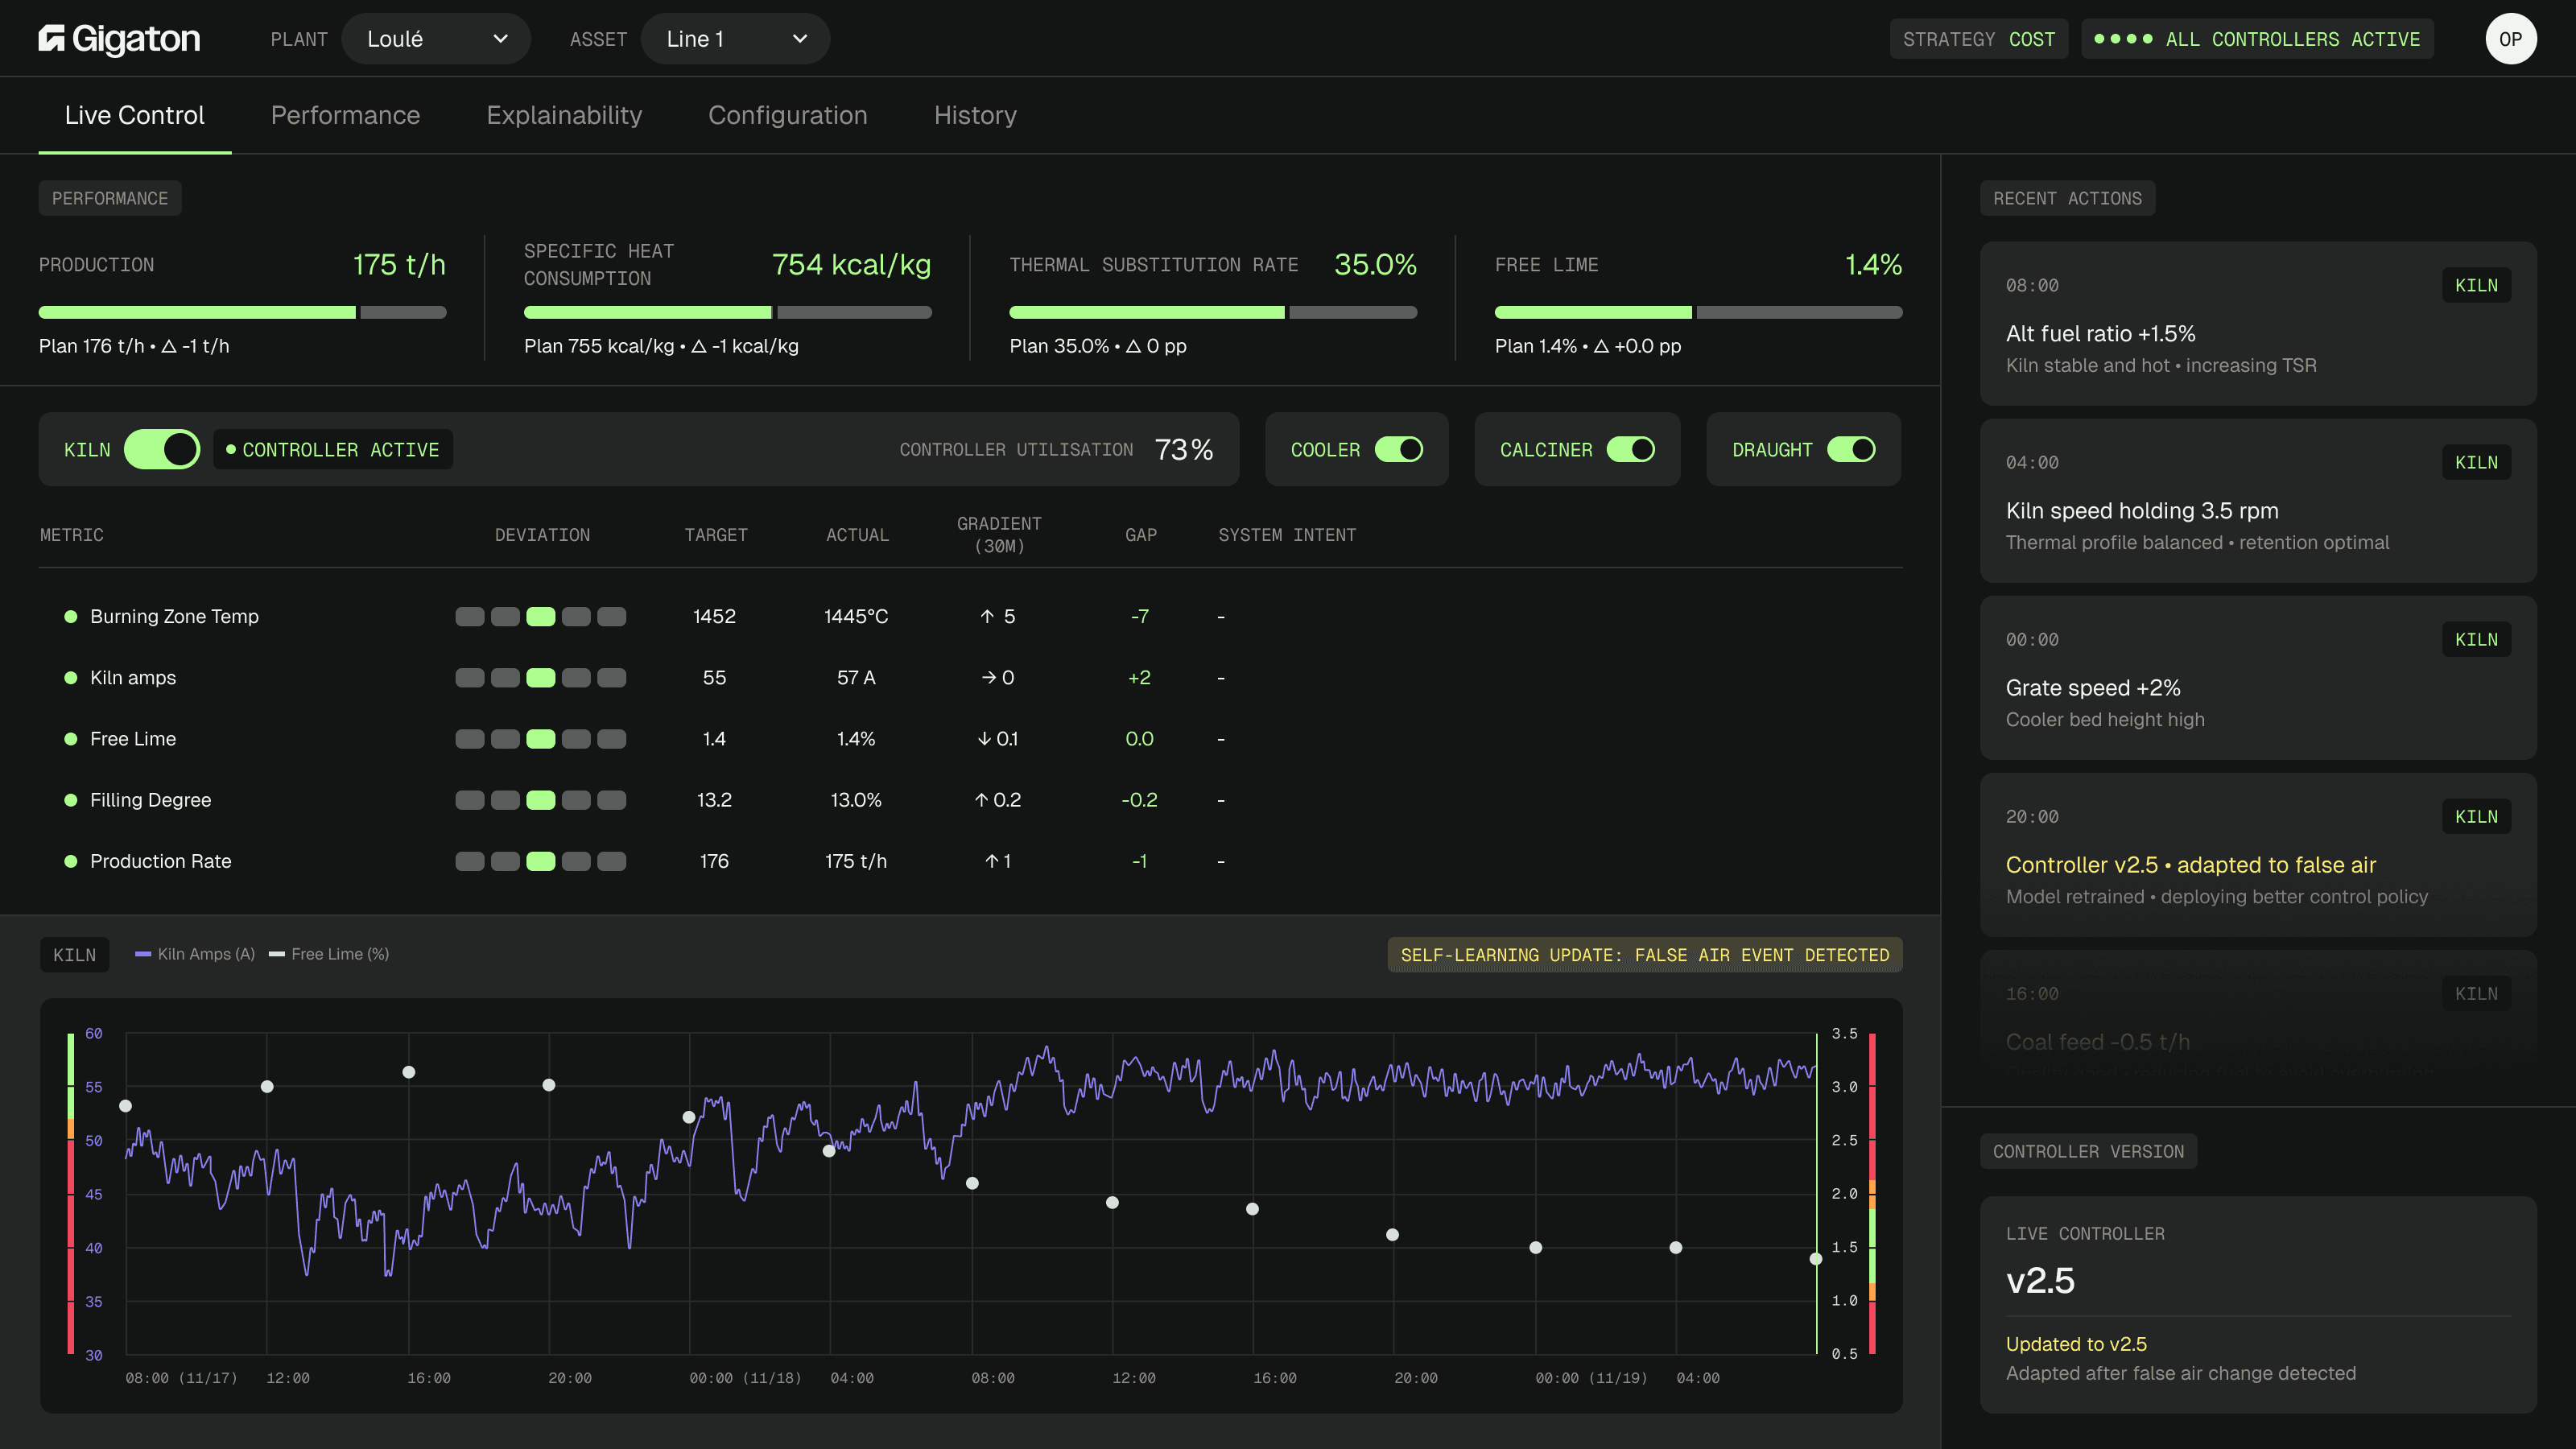
Task: Switch to the Explainability tab
Action: tap(564, 115)
